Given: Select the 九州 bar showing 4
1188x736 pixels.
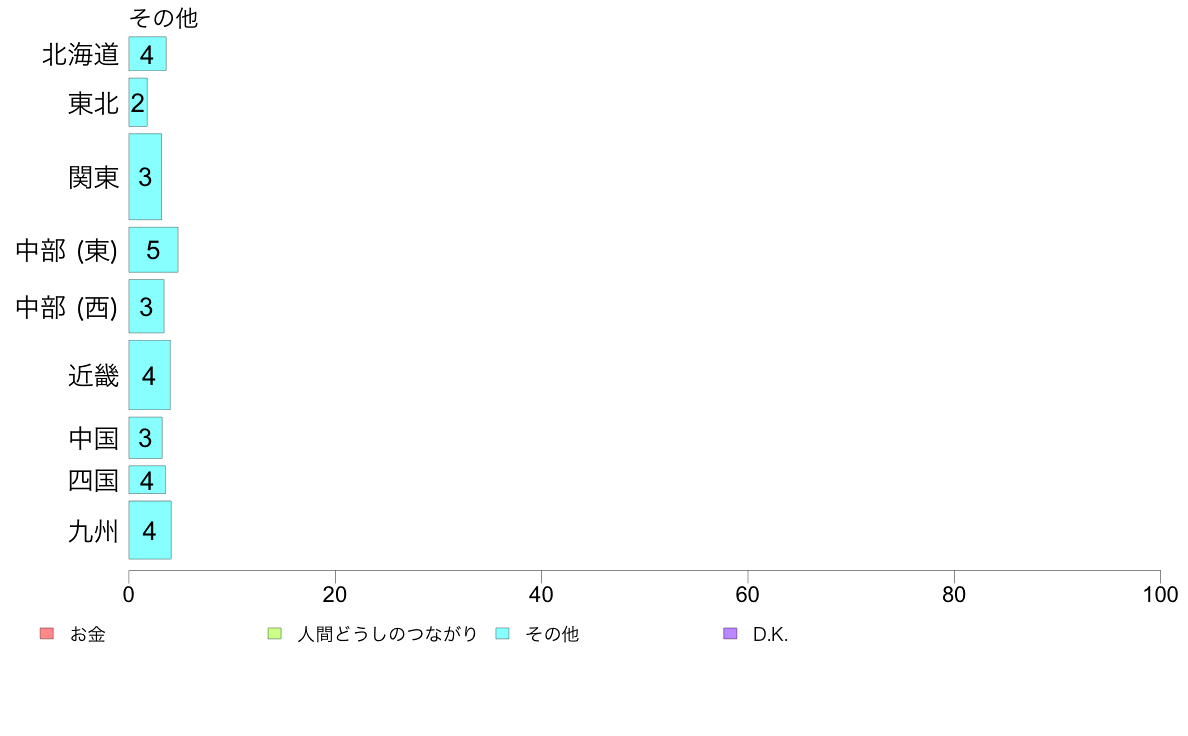Looking at the screenshot, I should pos(150,530).
